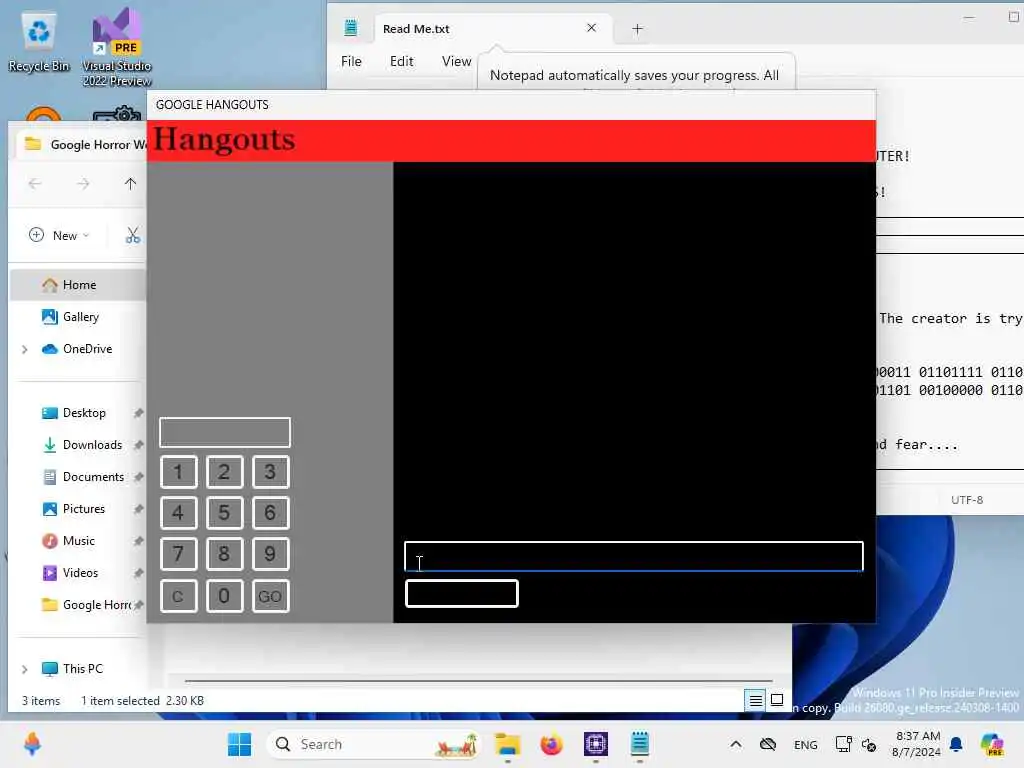
Task: Click keypad digit 3 in Hangouts
Action: pos(270,472)
